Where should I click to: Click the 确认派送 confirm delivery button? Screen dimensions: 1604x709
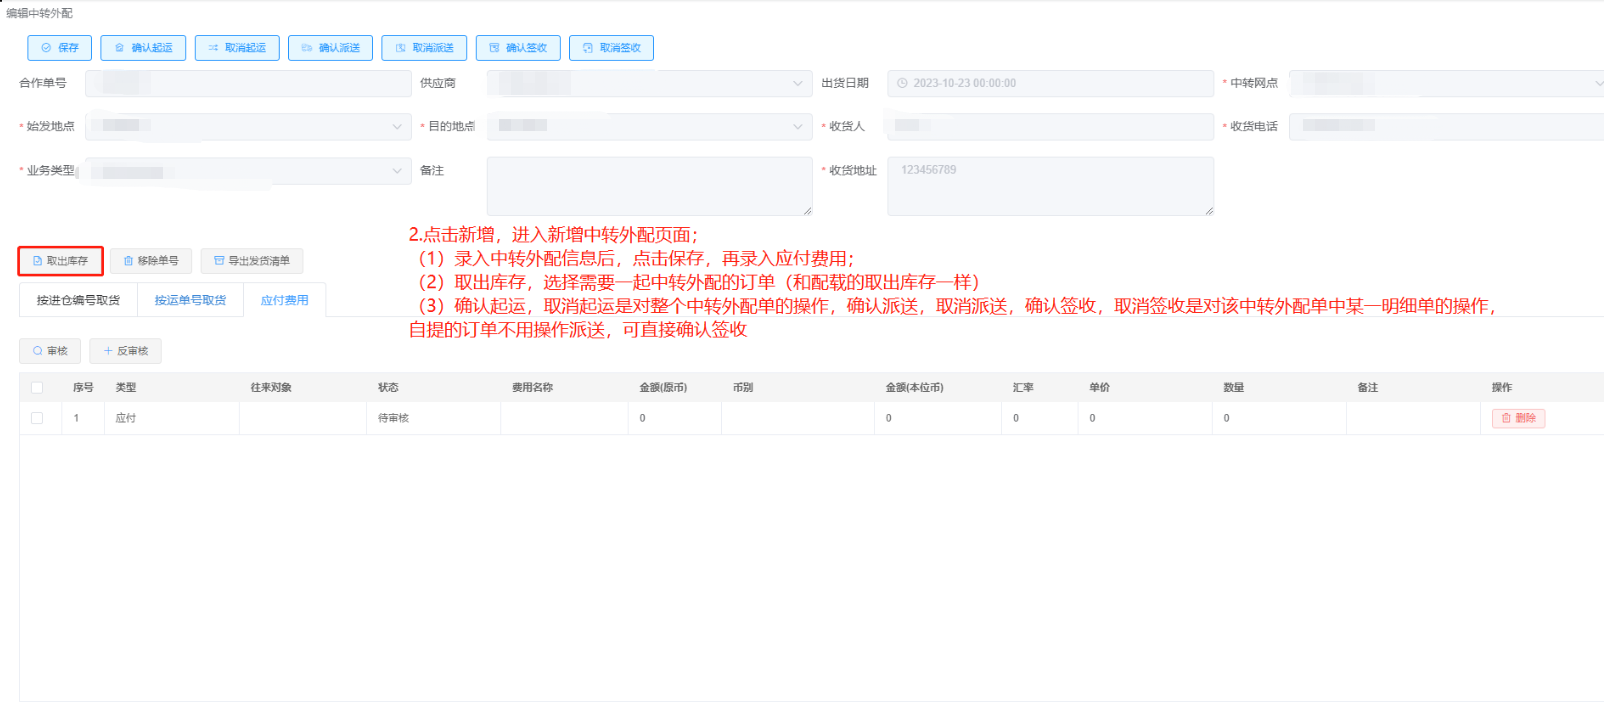[330, 48]
